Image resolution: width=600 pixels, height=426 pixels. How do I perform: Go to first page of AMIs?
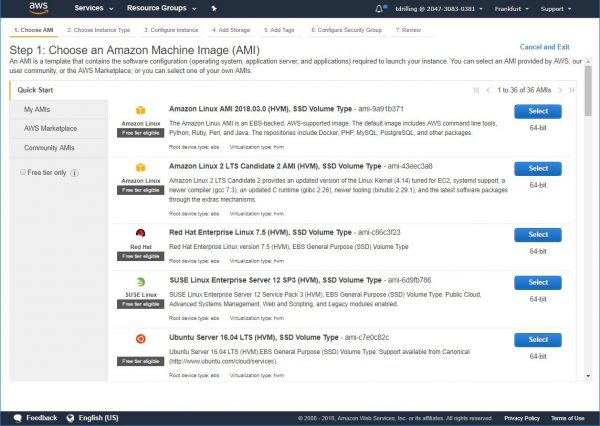click(x=476, y=90)
